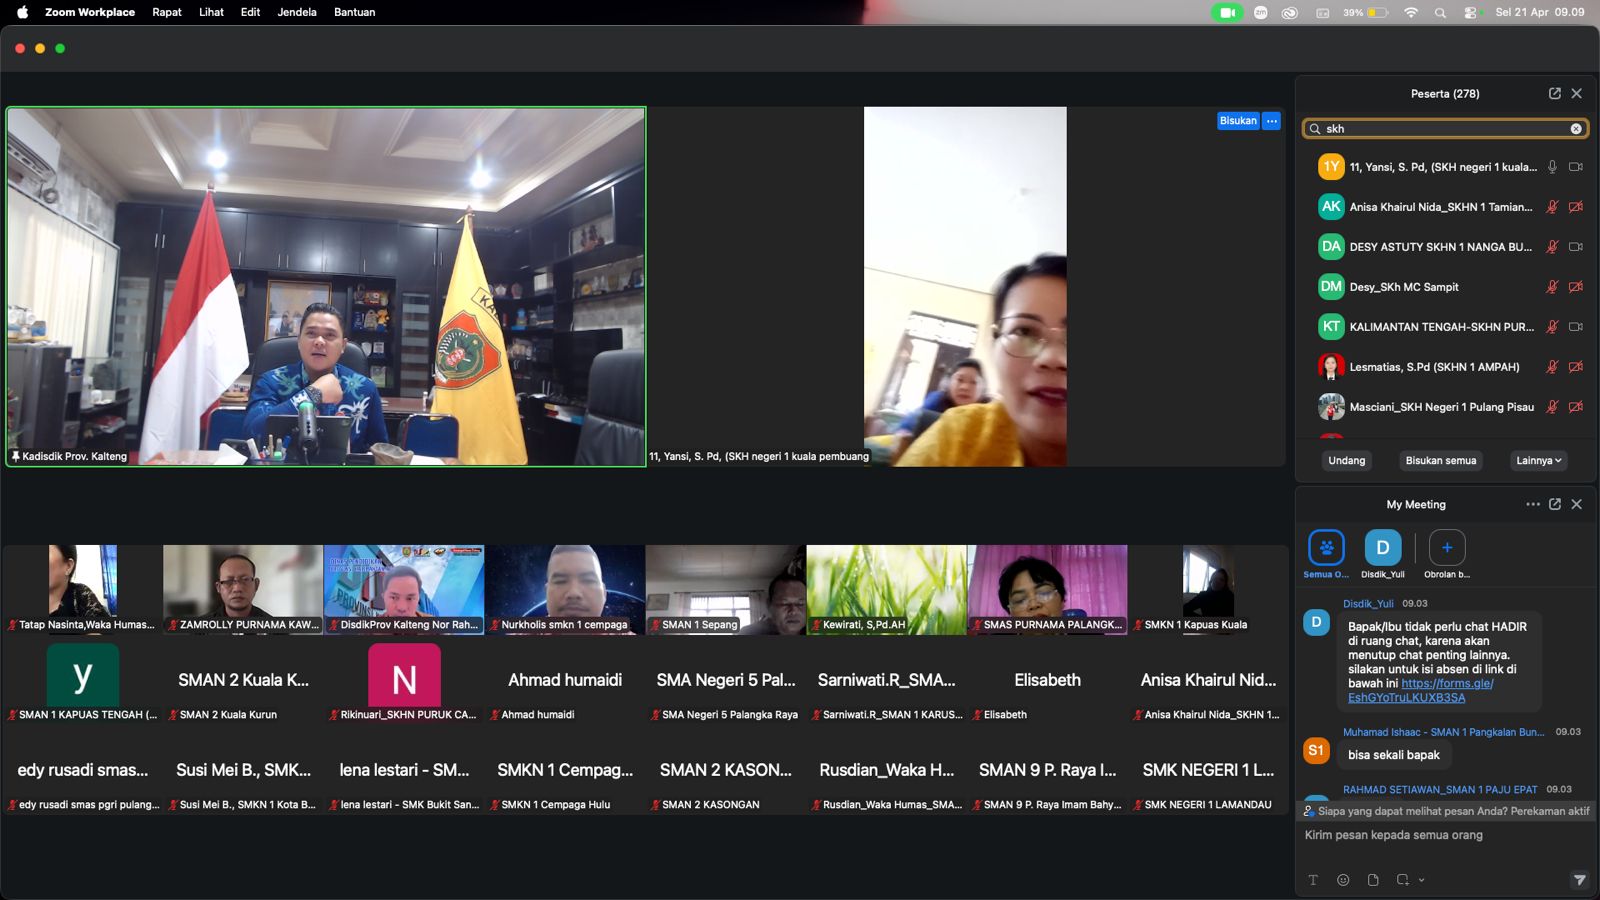
Task: Click the chat message input field
Action: [1440, 835]
